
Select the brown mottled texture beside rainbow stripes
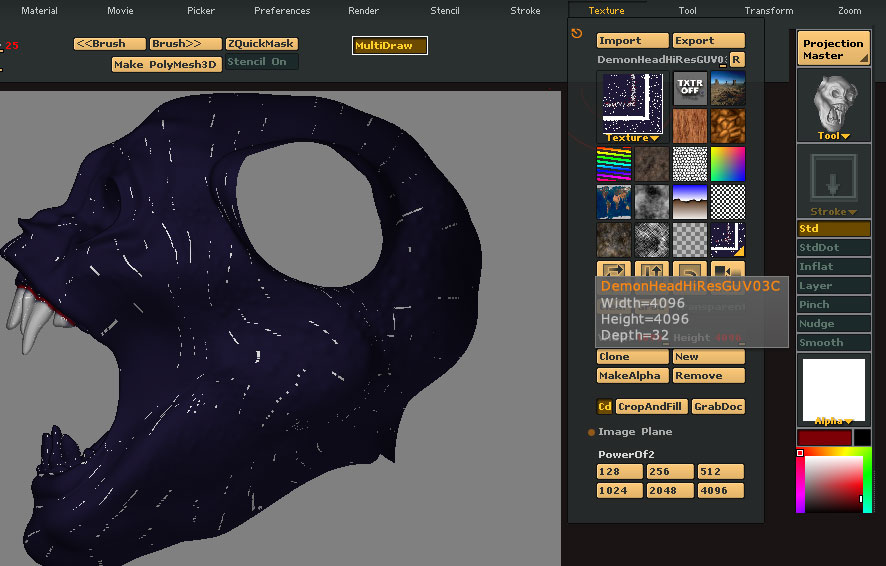(652, 164)
